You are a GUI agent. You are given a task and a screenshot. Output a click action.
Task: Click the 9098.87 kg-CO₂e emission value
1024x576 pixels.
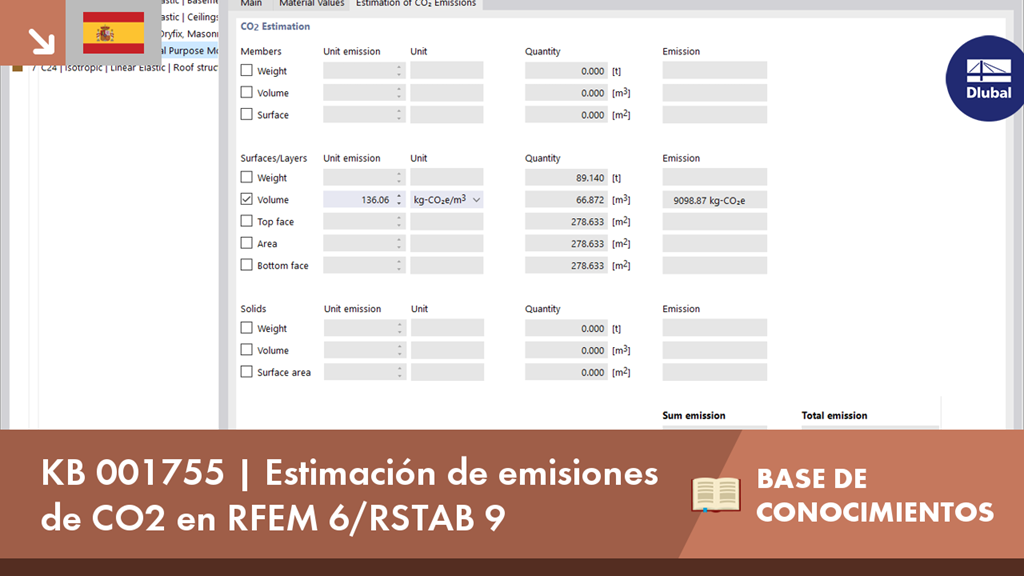coord(714,200)
